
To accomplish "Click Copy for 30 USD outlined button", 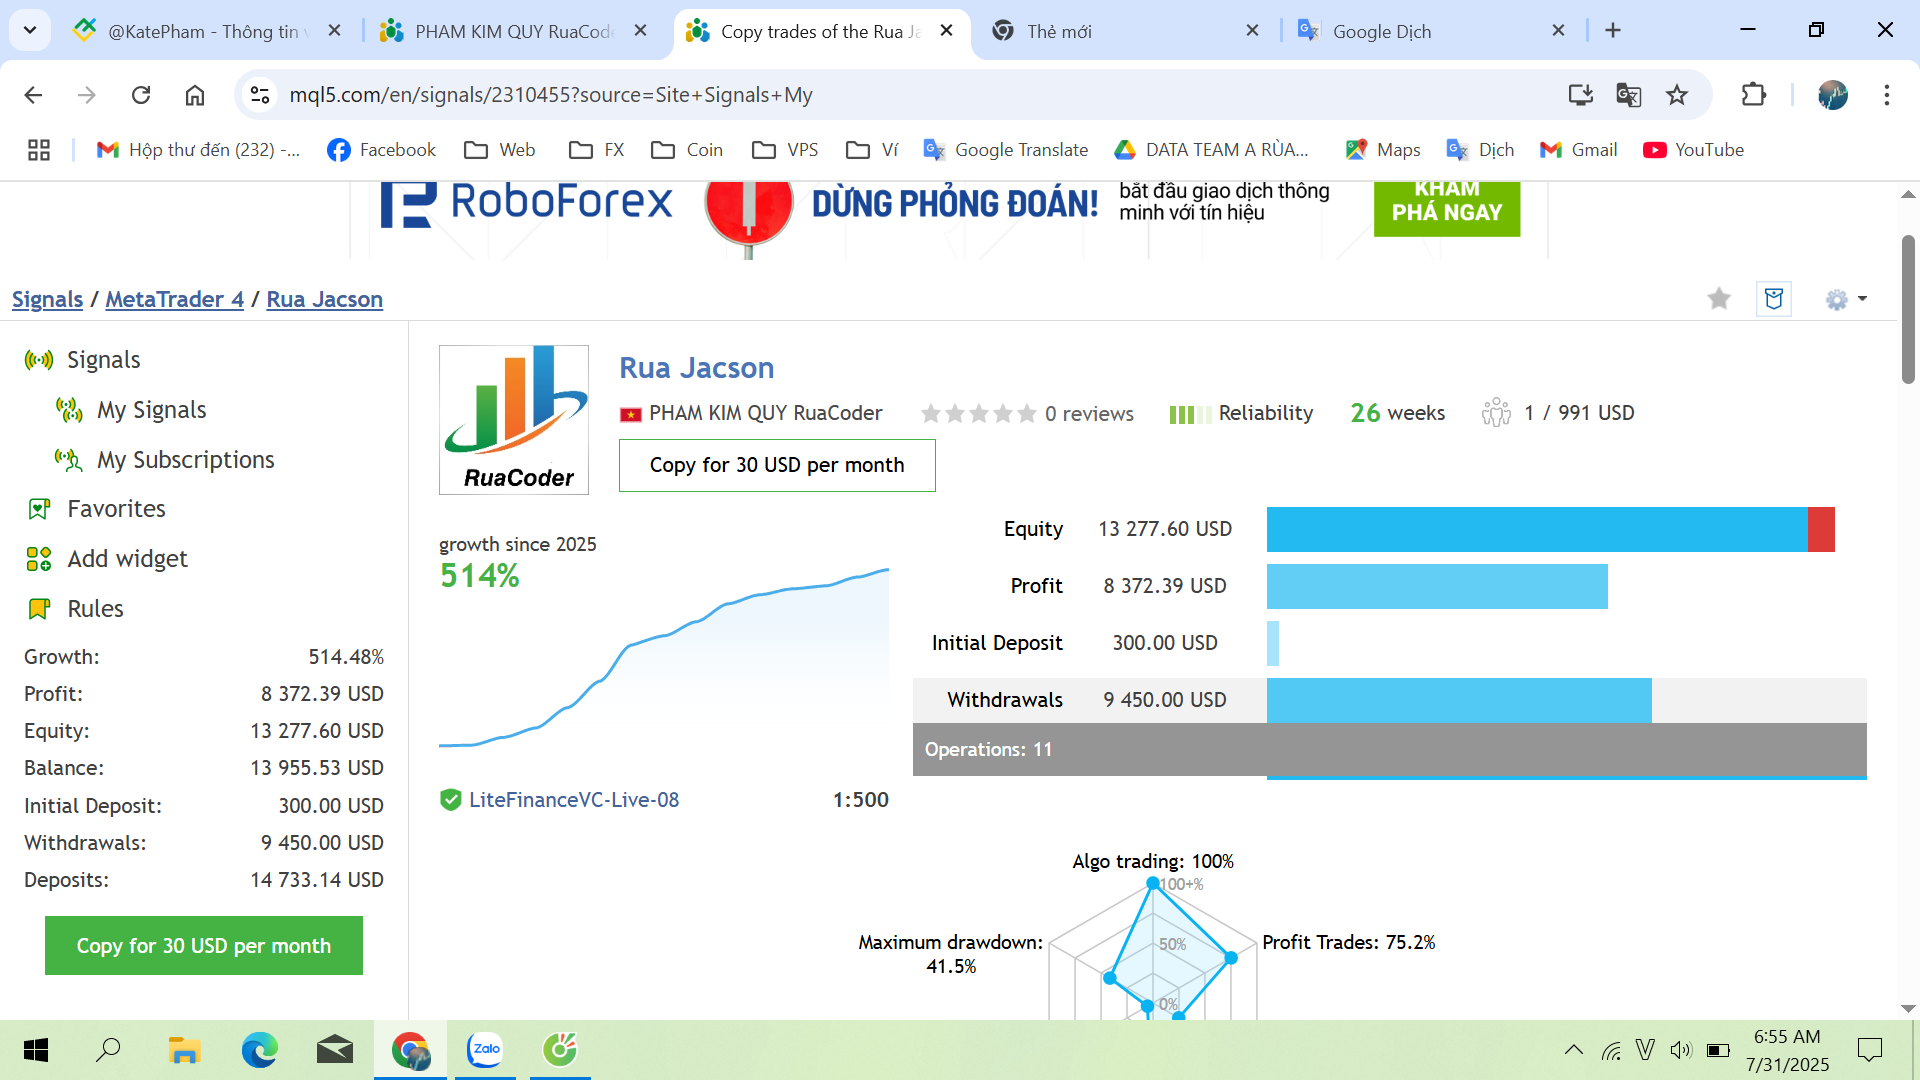I will [777, 465].
